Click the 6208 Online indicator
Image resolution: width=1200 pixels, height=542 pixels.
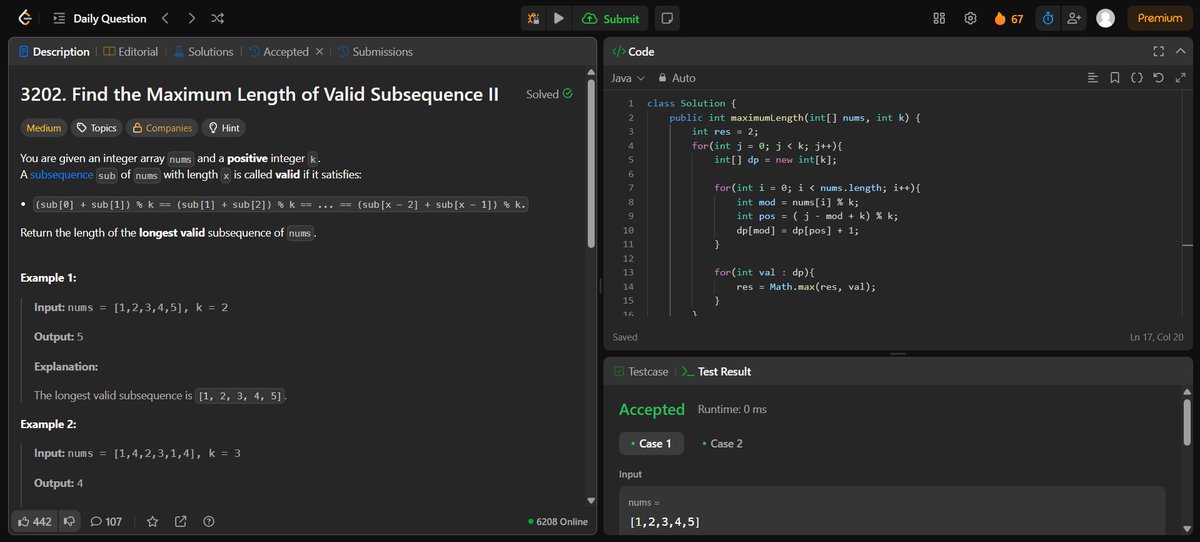click(558, 521)
